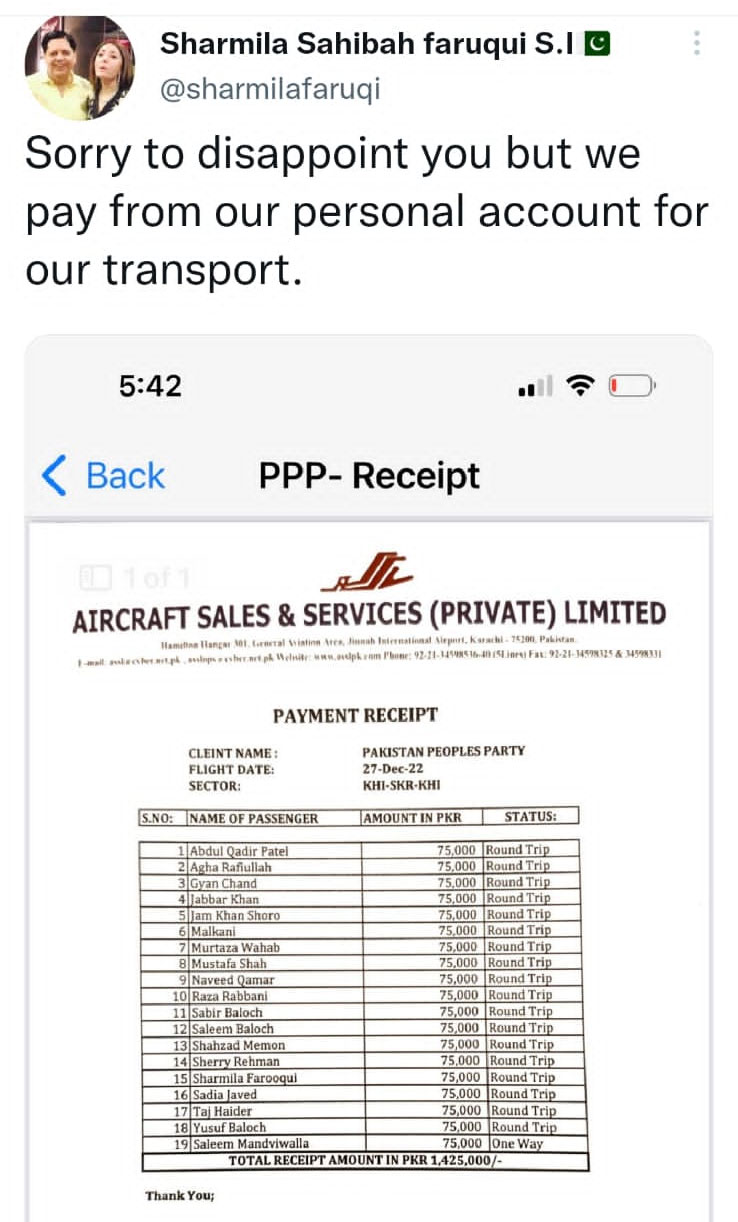738x1222 pixels.
Task: Click the Pakistan flag emoji beside the name
Action: 597,44
